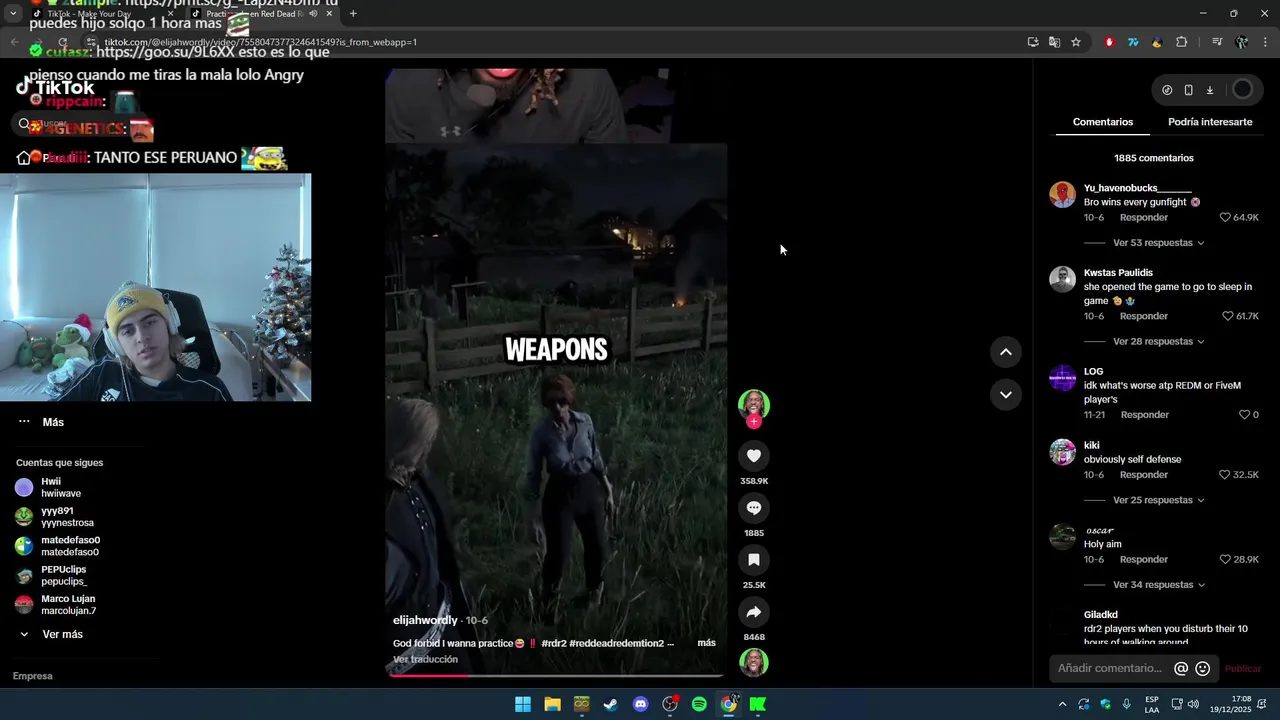Viewport: 1280px width, 720px height.
Task: Go to previous video with up arrow
Action: pos(1006,352)
